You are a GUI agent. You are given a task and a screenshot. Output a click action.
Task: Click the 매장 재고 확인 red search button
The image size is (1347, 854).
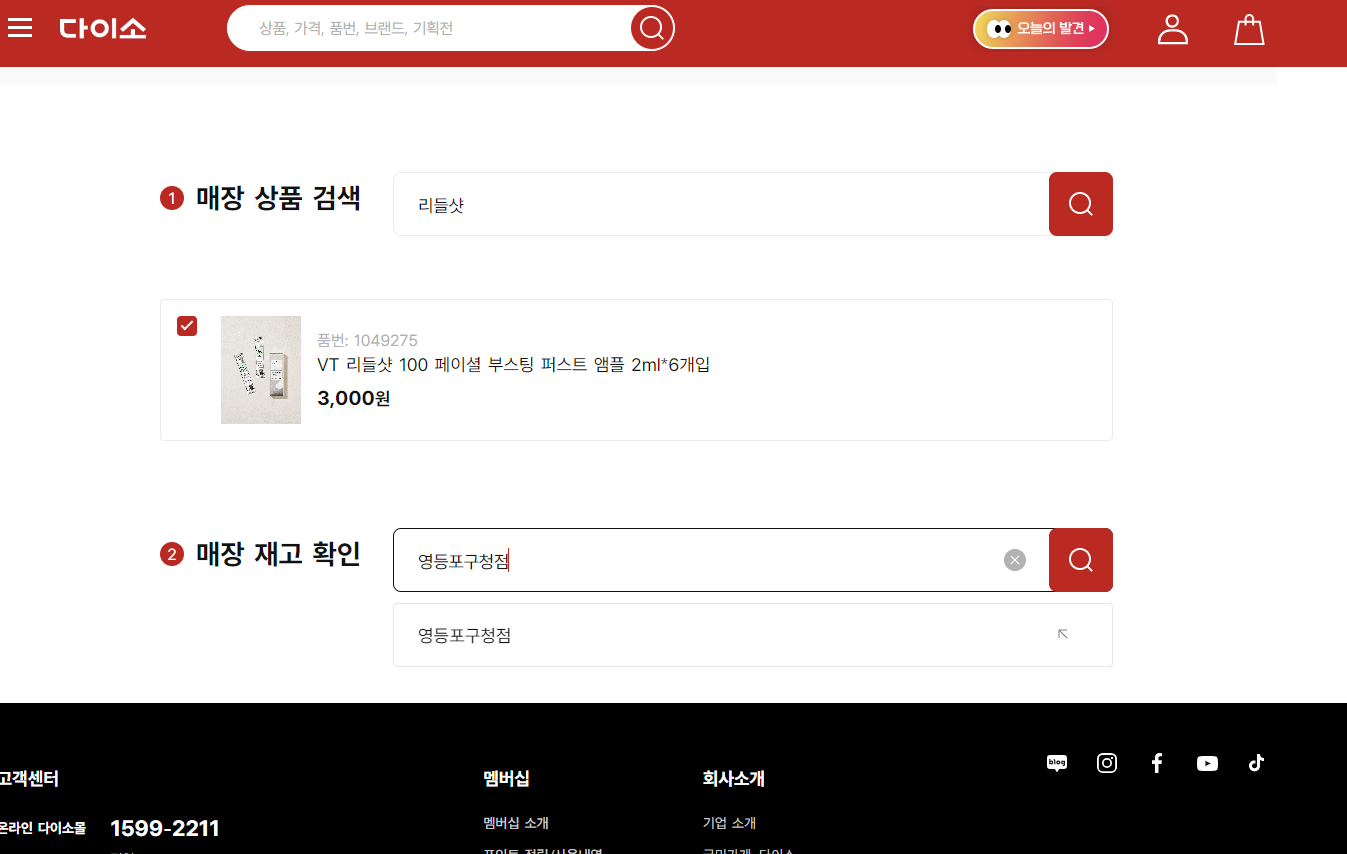(1080, 560)
